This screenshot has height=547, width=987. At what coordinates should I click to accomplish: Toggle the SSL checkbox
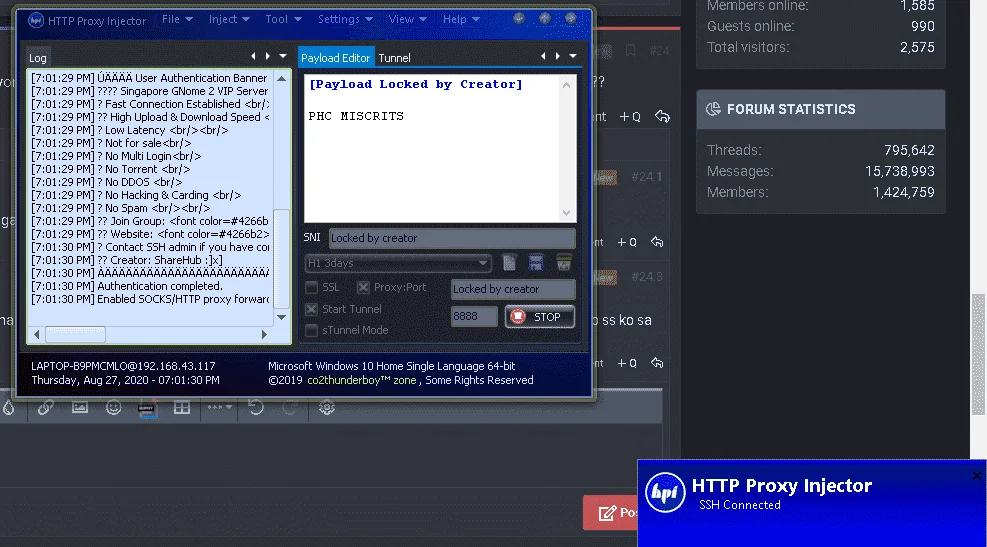pyautogui.click(x=312, y=288)
